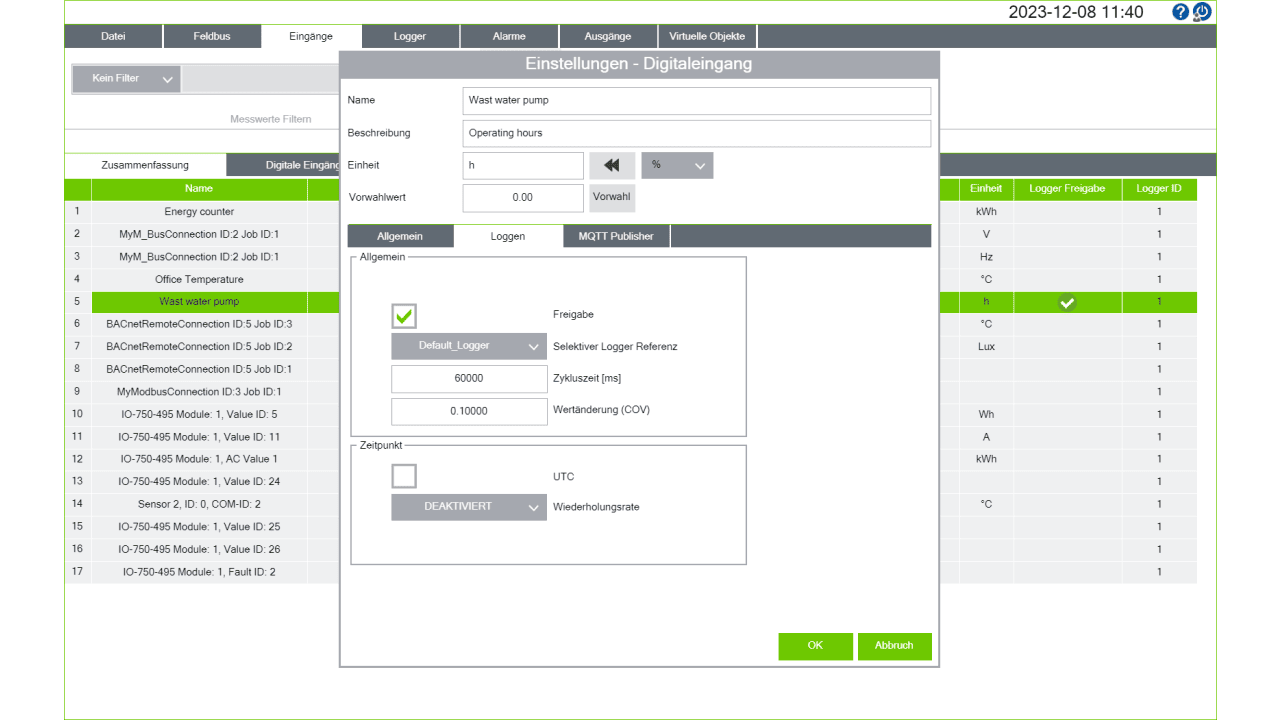The width and height of the screenshot is (1280, 720).
Task: Select the Loggen dialog tab
Action: [x=508, y=237]
